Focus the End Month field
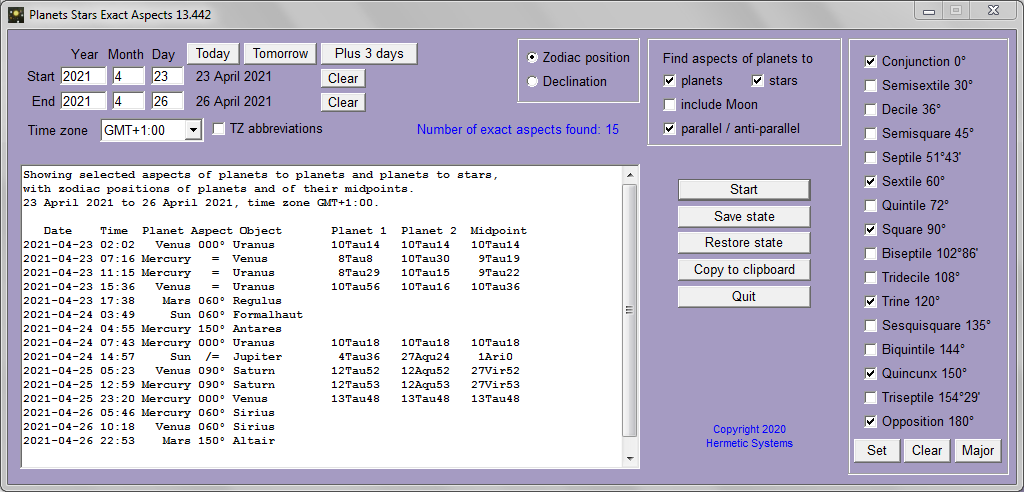Viewport: 1024px width, 492px height. (128, 101)
